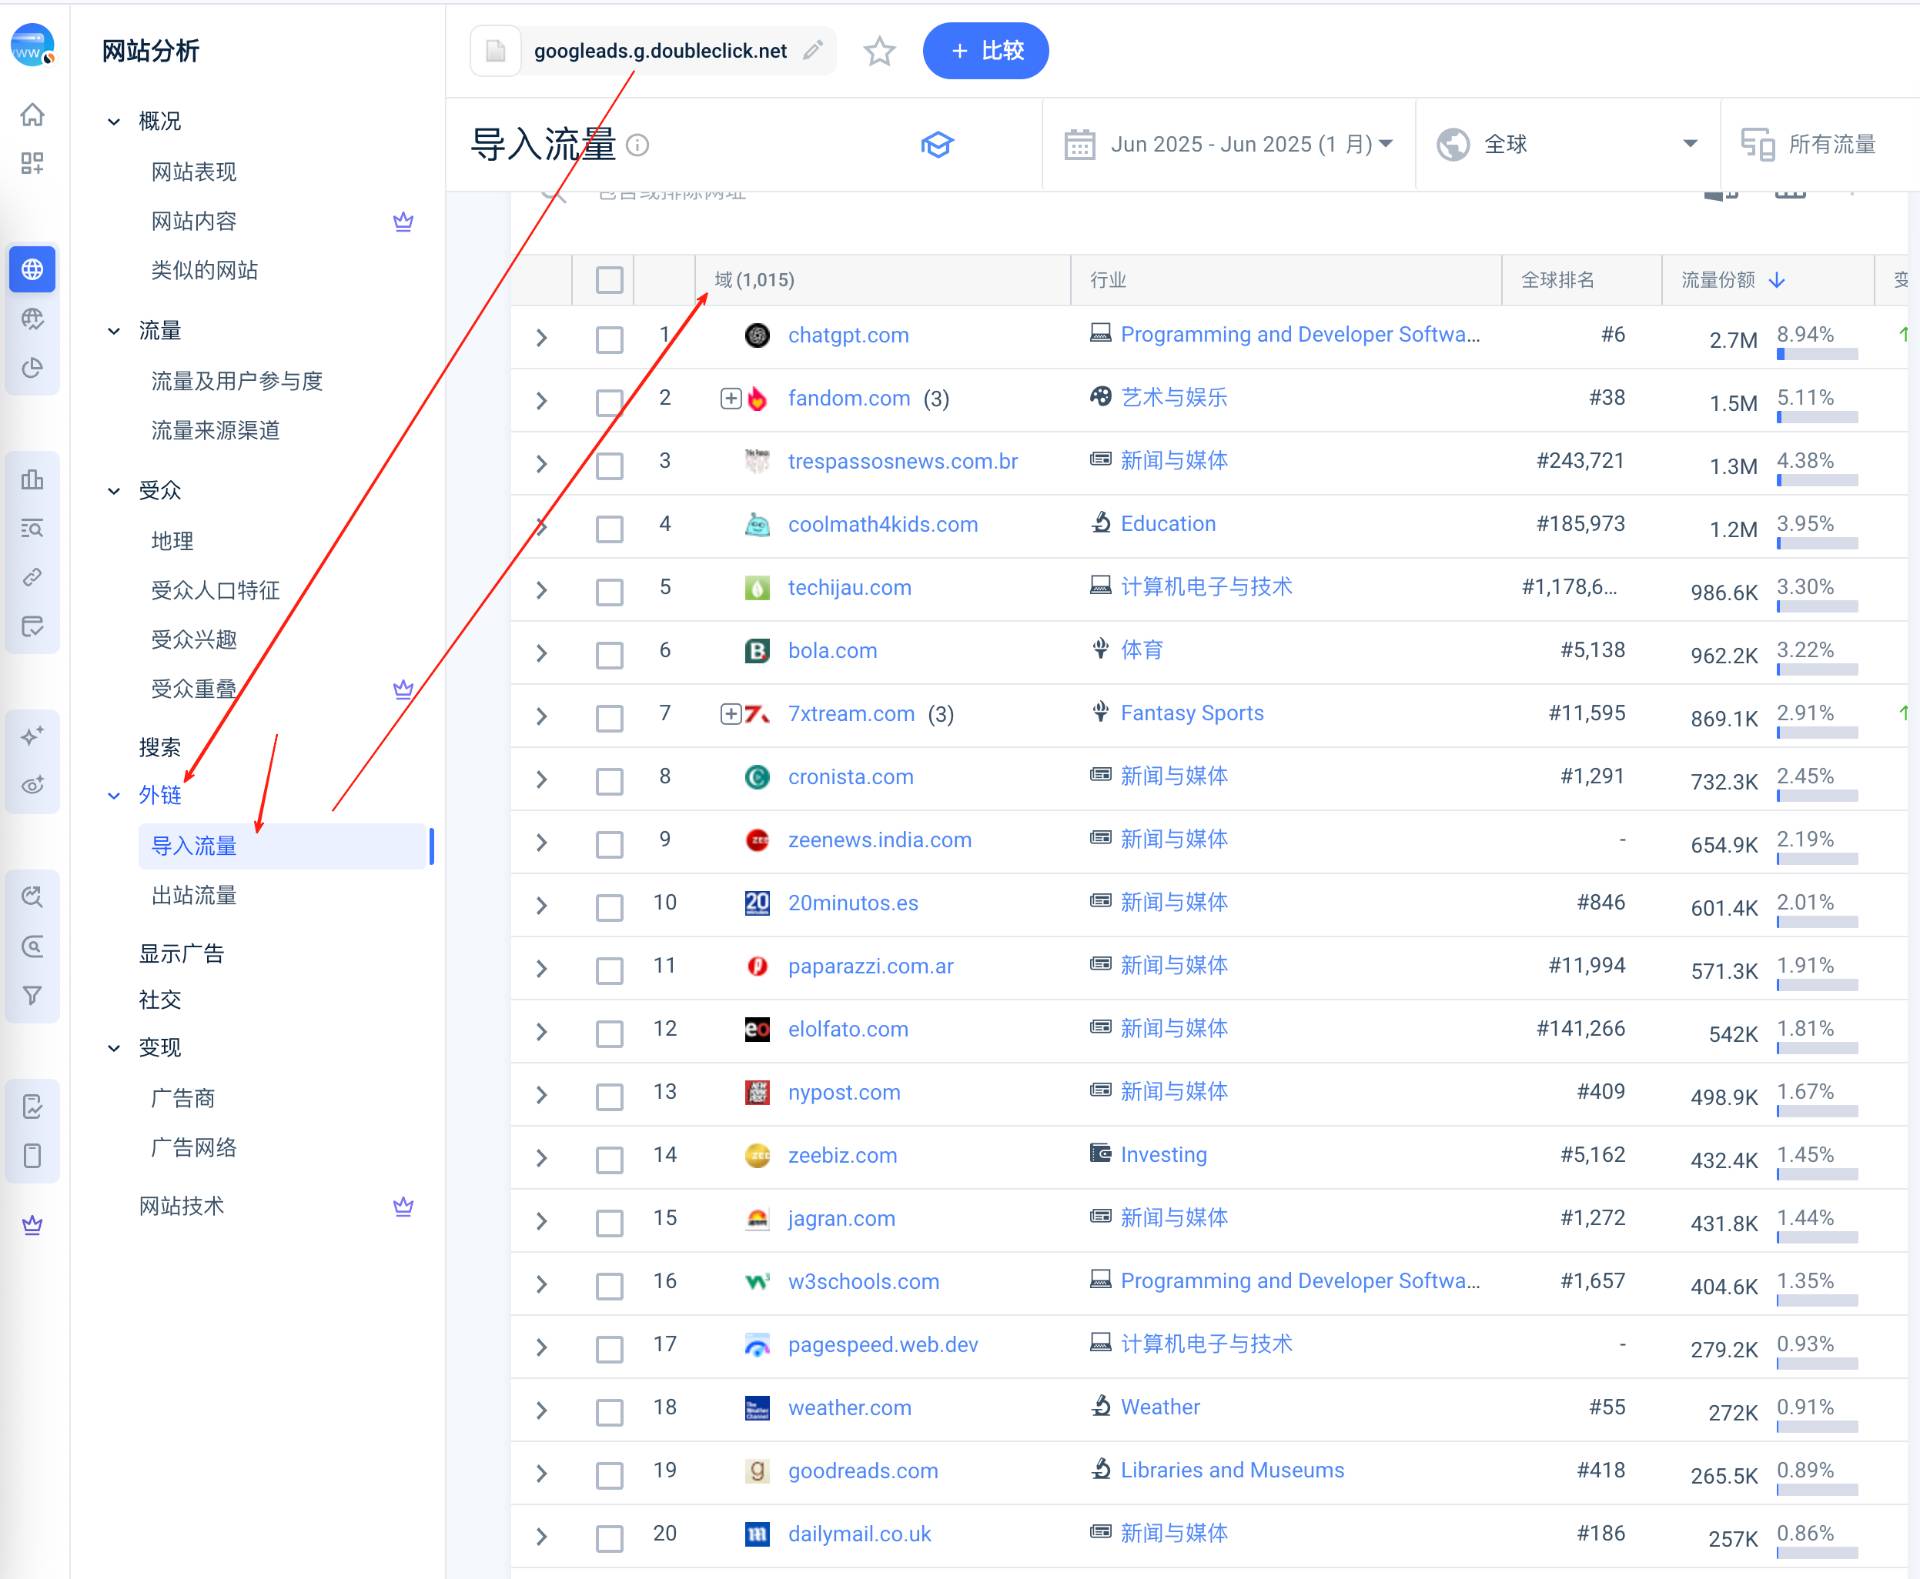Click the traffic share bar for elolfato.com

1817,1048
